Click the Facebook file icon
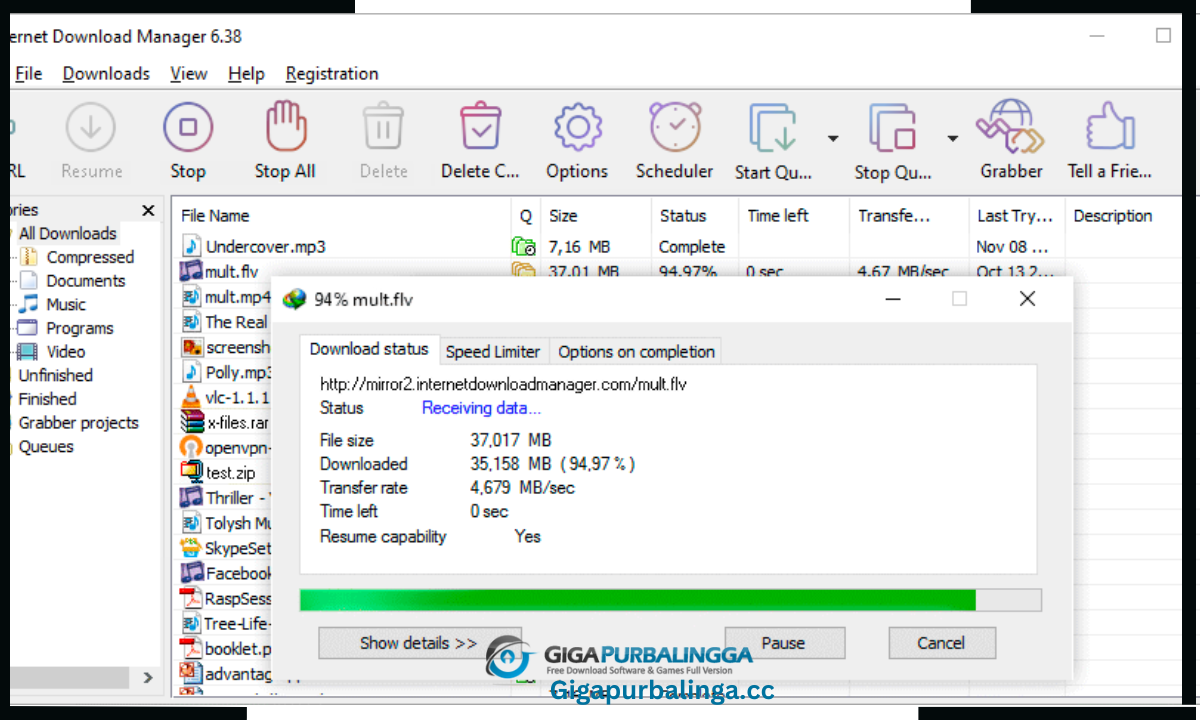This screenshot has height=720, width=1200. pos(191,572)
